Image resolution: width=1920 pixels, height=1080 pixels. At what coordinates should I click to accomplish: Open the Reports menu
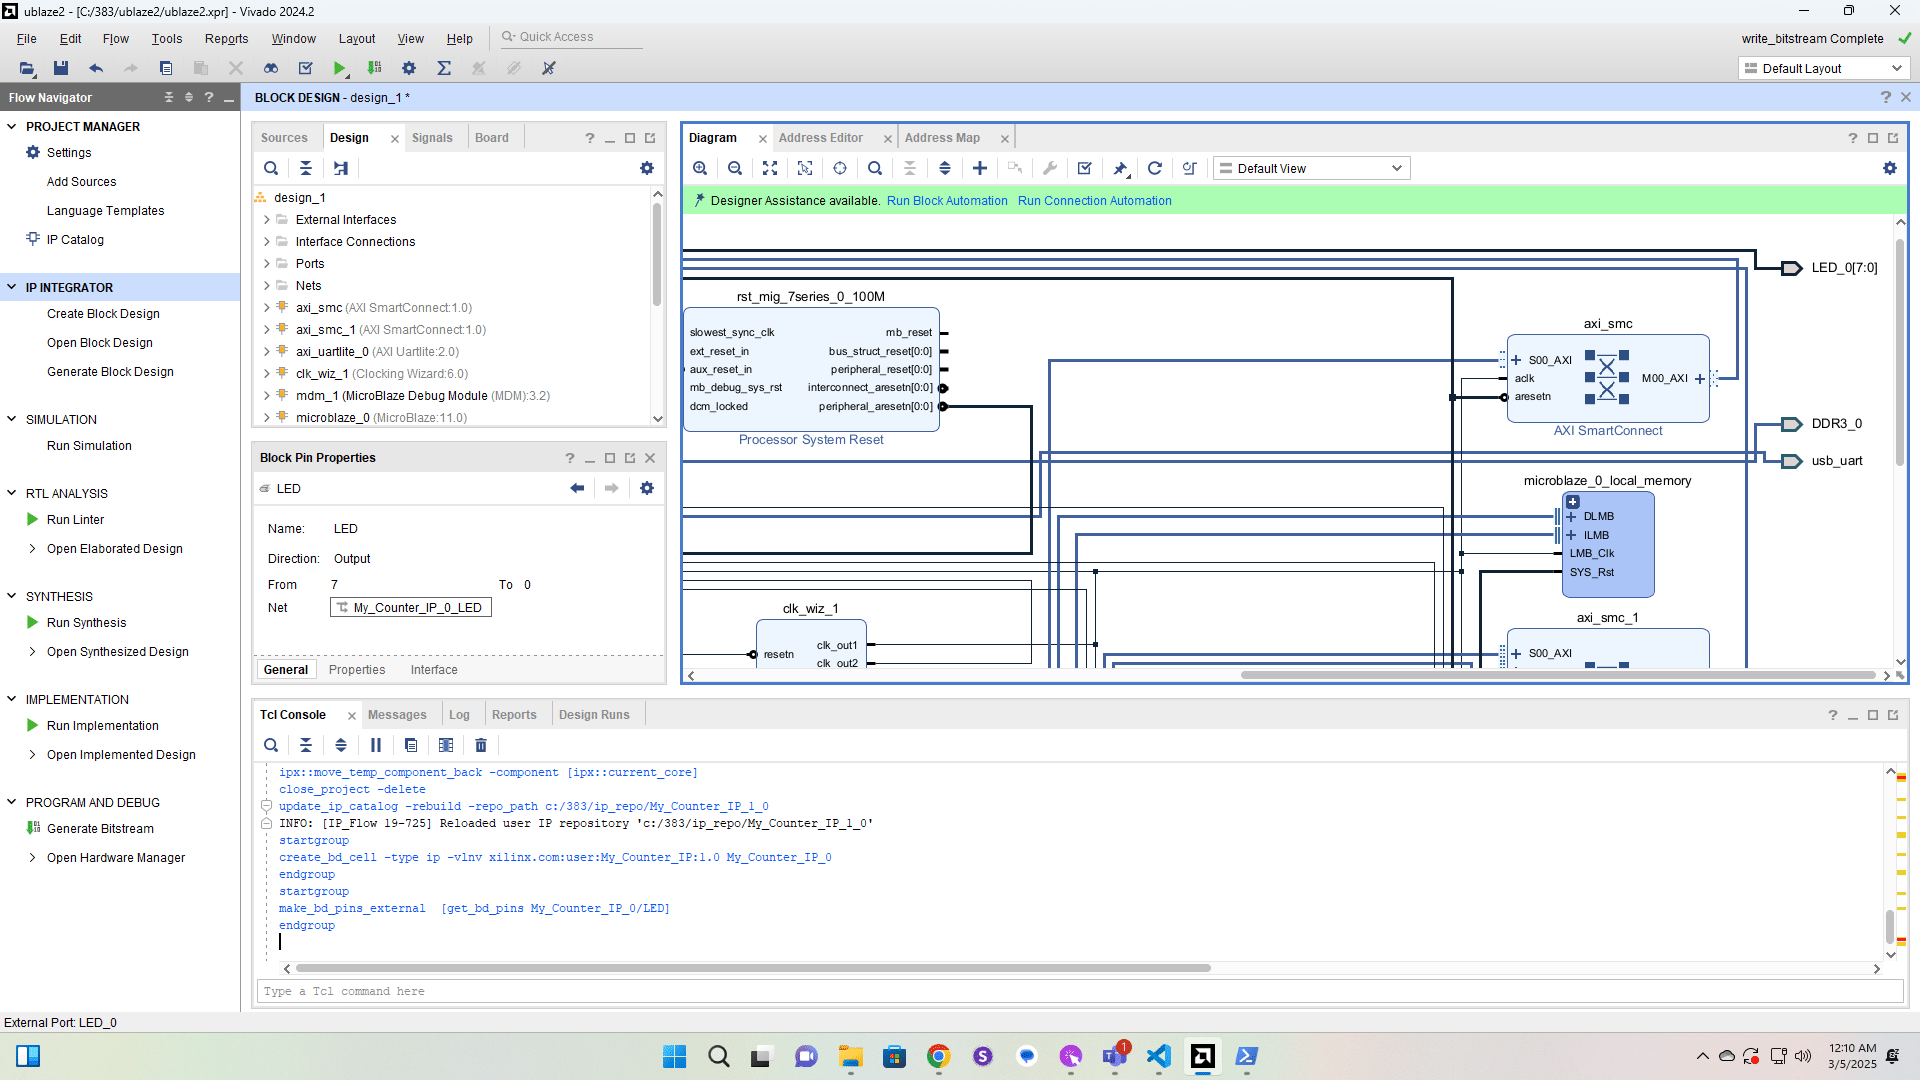226,39
